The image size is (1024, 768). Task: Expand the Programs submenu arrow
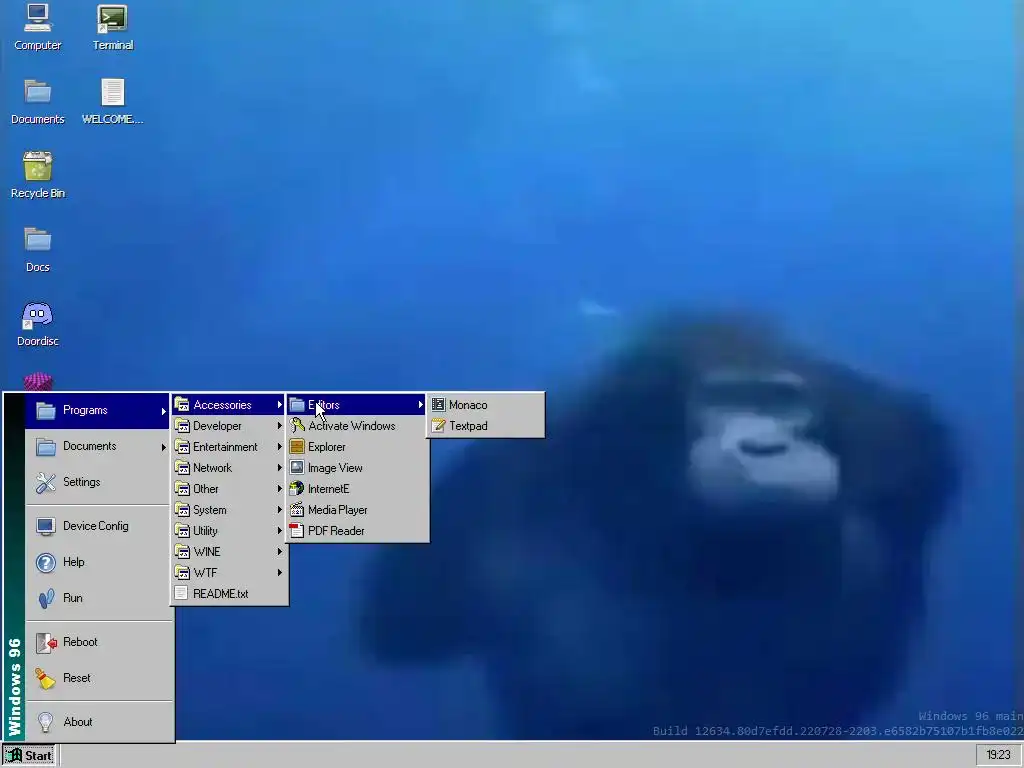pyautogui.click(x=163, y=411)
